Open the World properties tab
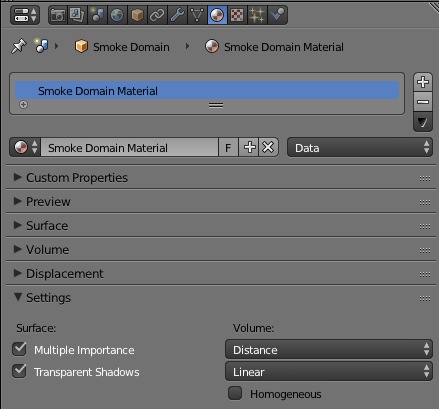This screenshot has width=439, height=409. tap(117, 15)
